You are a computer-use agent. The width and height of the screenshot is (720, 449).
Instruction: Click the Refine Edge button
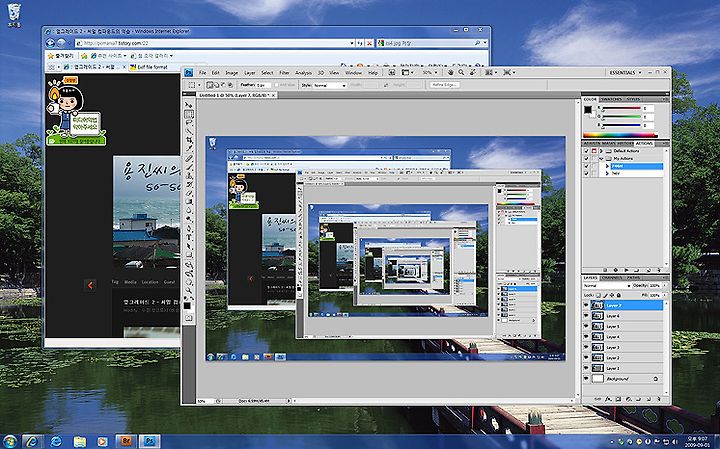[x=444, y=85]
